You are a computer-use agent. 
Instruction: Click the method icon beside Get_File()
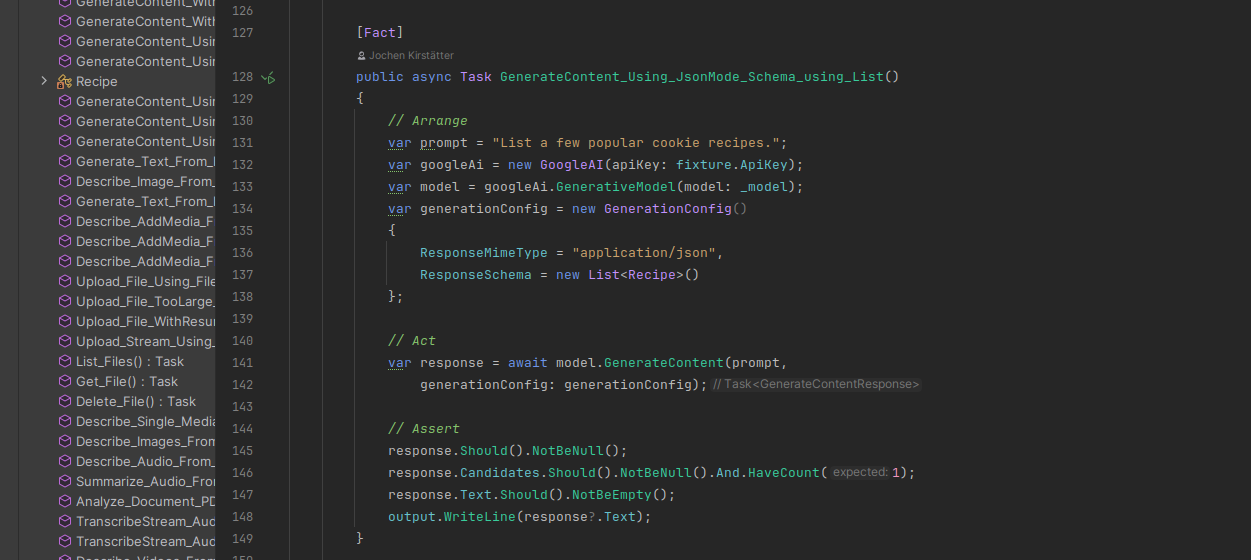pyautogui.click(x=65, y=382)
